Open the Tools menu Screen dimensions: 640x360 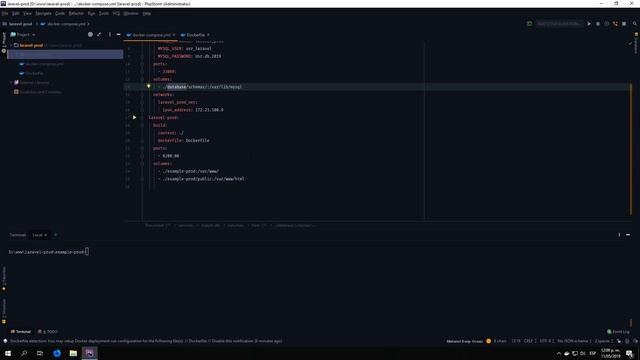[104, 13]
